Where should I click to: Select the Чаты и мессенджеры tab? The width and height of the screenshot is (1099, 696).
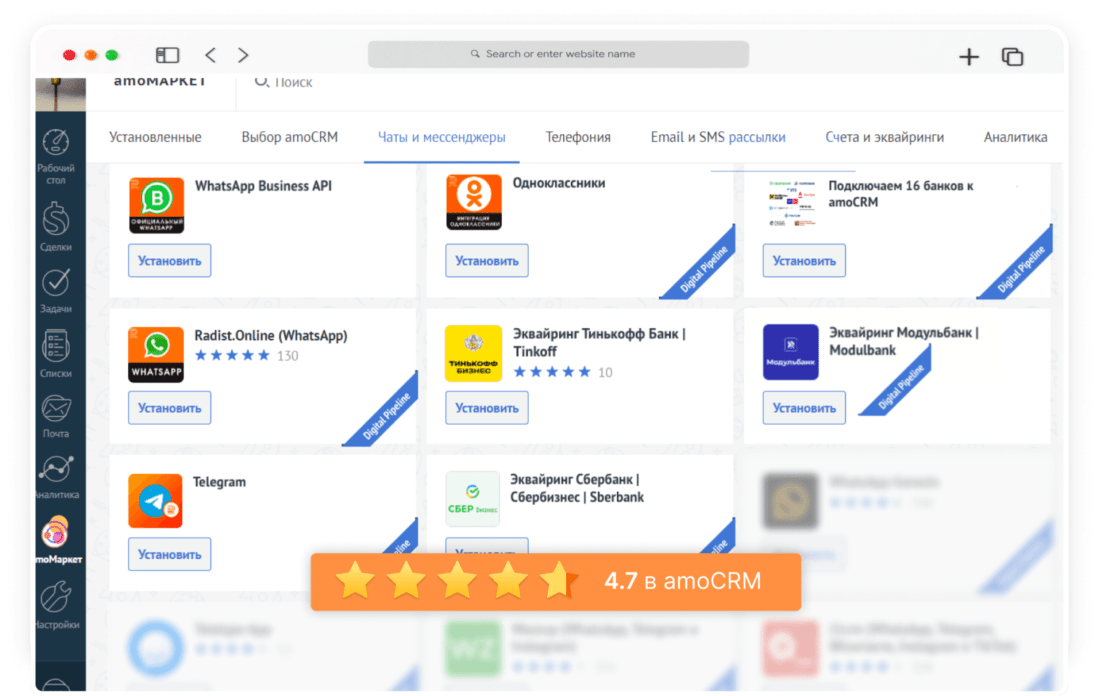pos(442,137)
